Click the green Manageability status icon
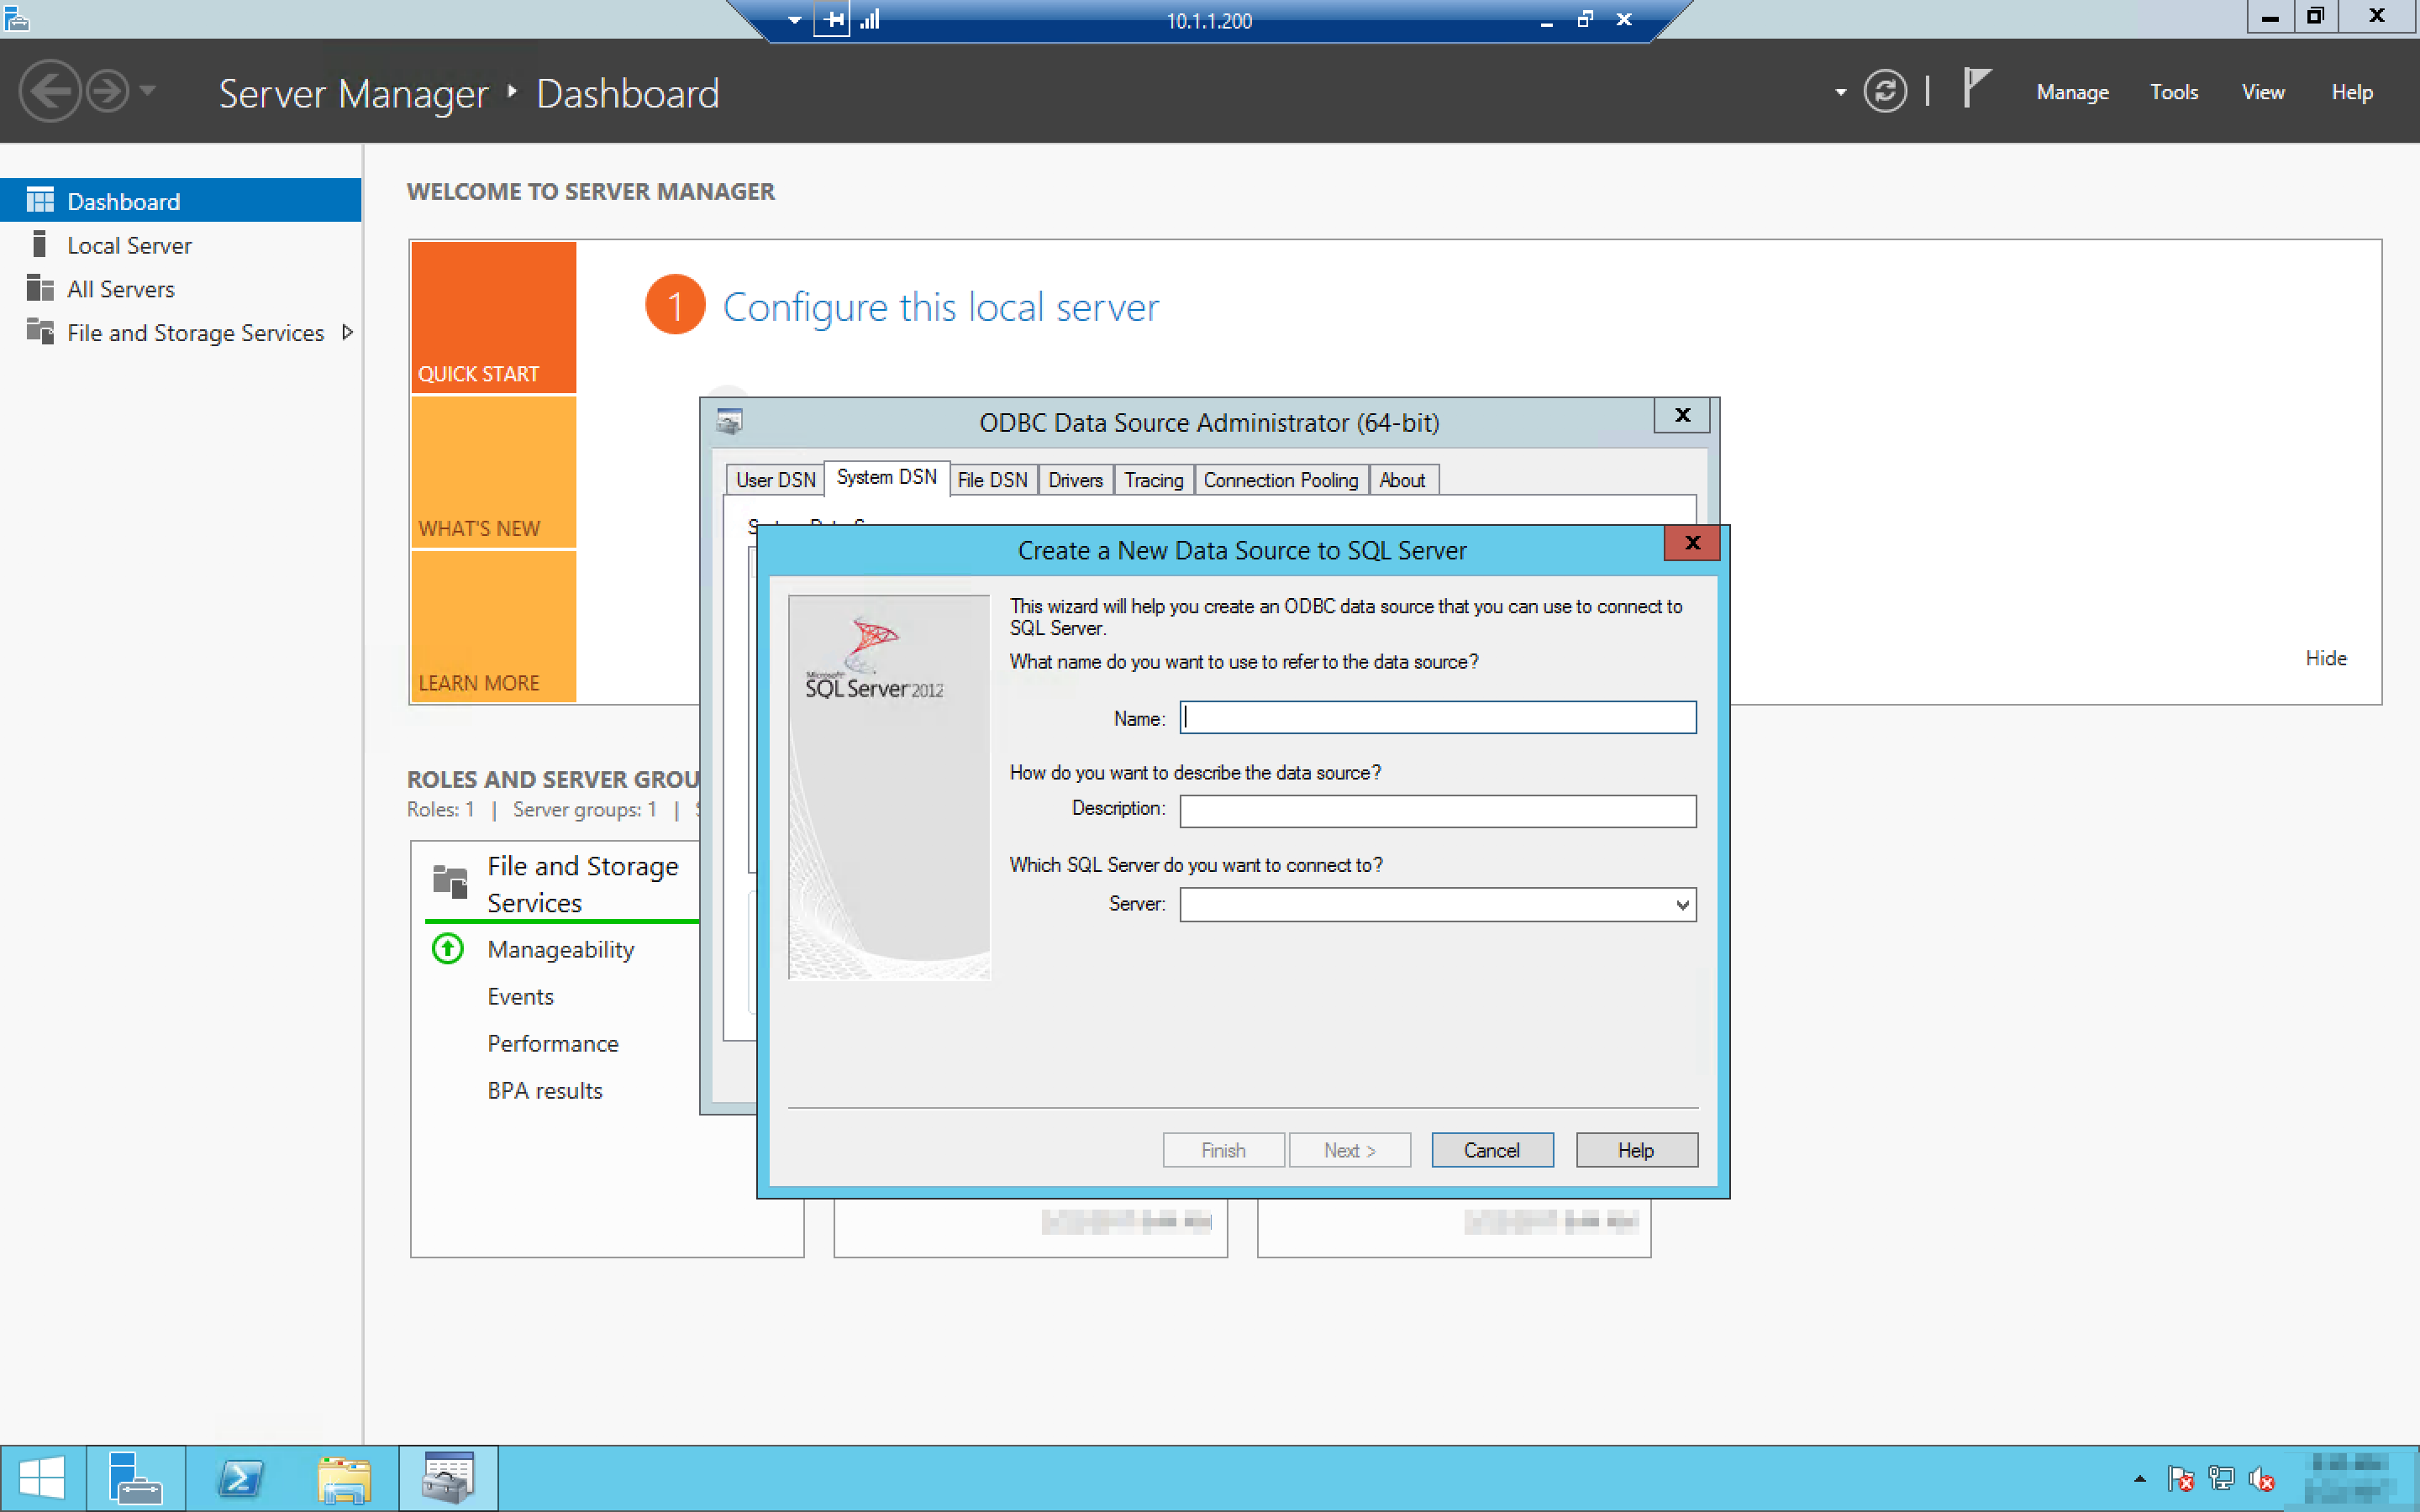 point(447,948)
